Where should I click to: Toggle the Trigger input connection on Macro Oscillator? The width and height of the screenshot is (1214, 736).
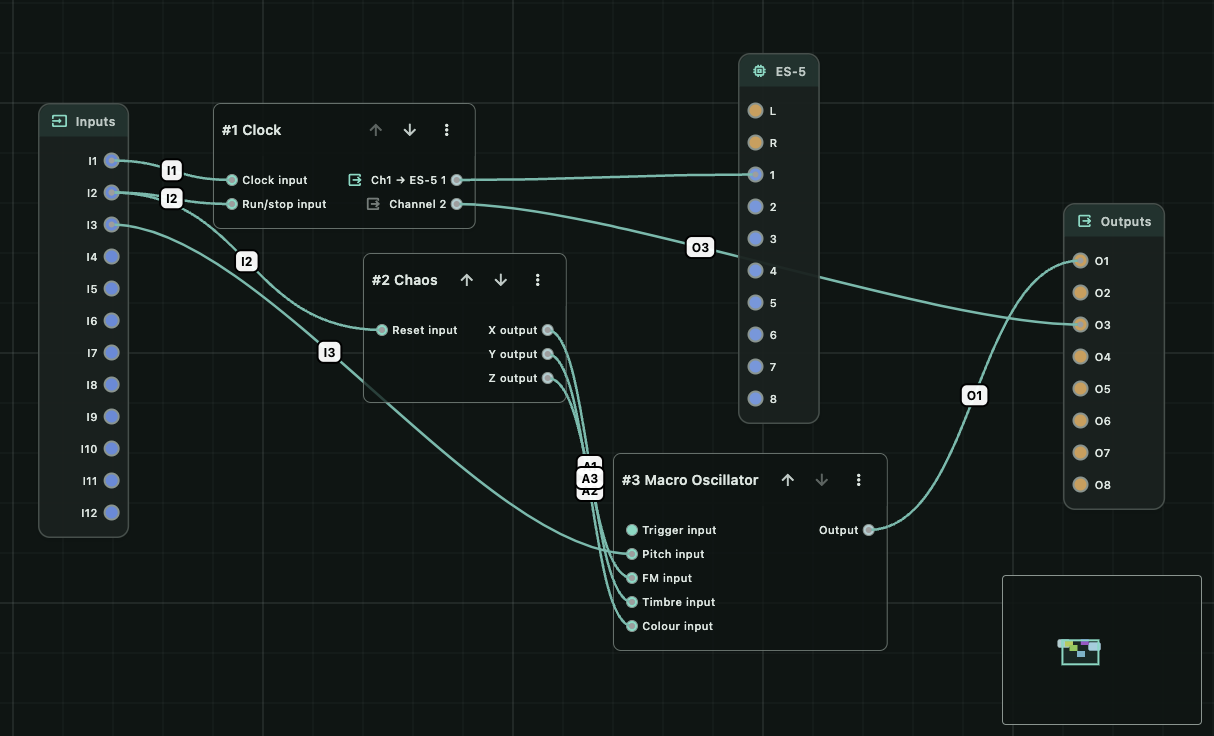631,530
